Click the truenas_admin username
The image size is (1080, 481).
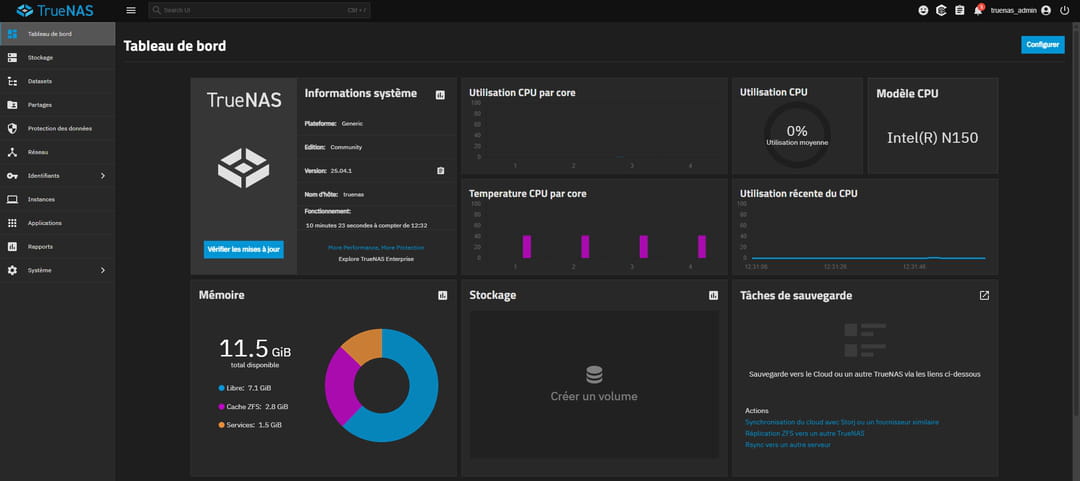click(x=1015, y=10)
